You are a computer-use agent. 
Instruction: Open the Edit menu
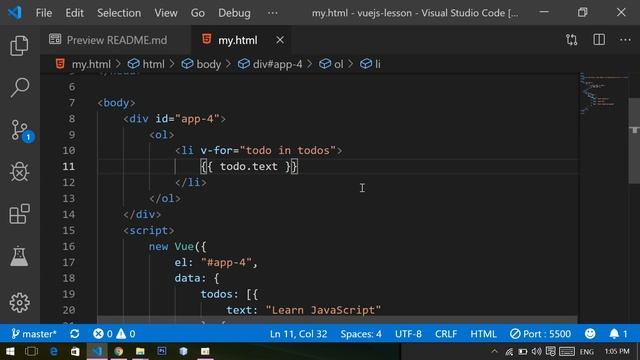click(x=74, y=13)
